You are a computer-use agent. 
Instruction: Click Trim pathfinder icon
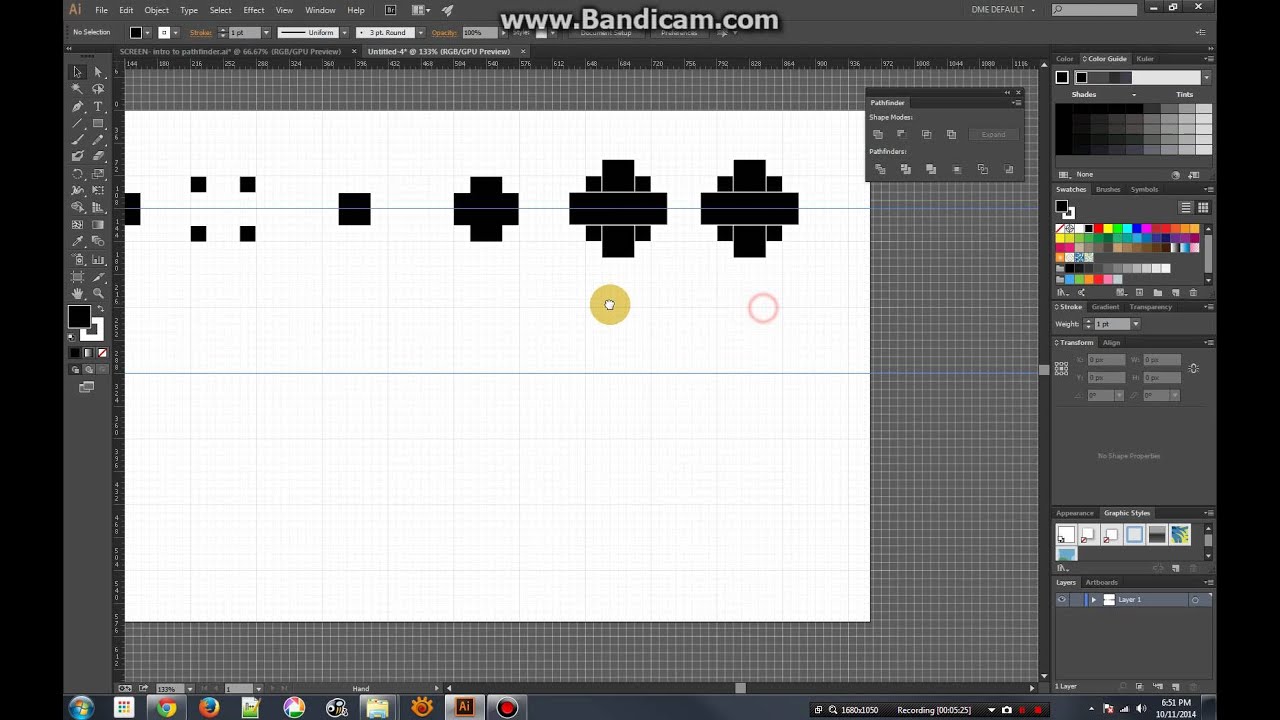tap(905, 169)
